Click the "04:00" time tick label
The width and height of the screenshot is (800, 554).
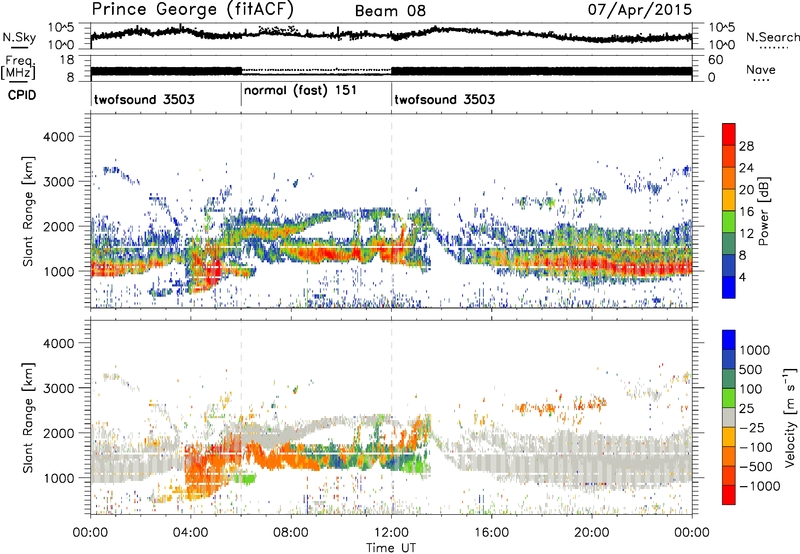pos(190,533)
